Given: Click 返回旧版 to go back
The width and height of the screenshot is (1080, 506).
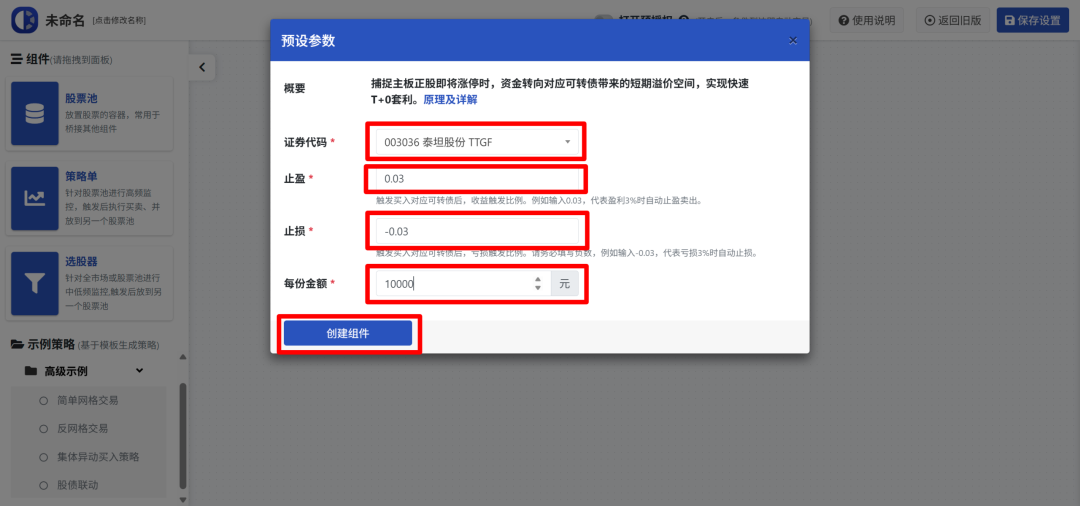Looking at the screenshot, I should click(953, 20).
